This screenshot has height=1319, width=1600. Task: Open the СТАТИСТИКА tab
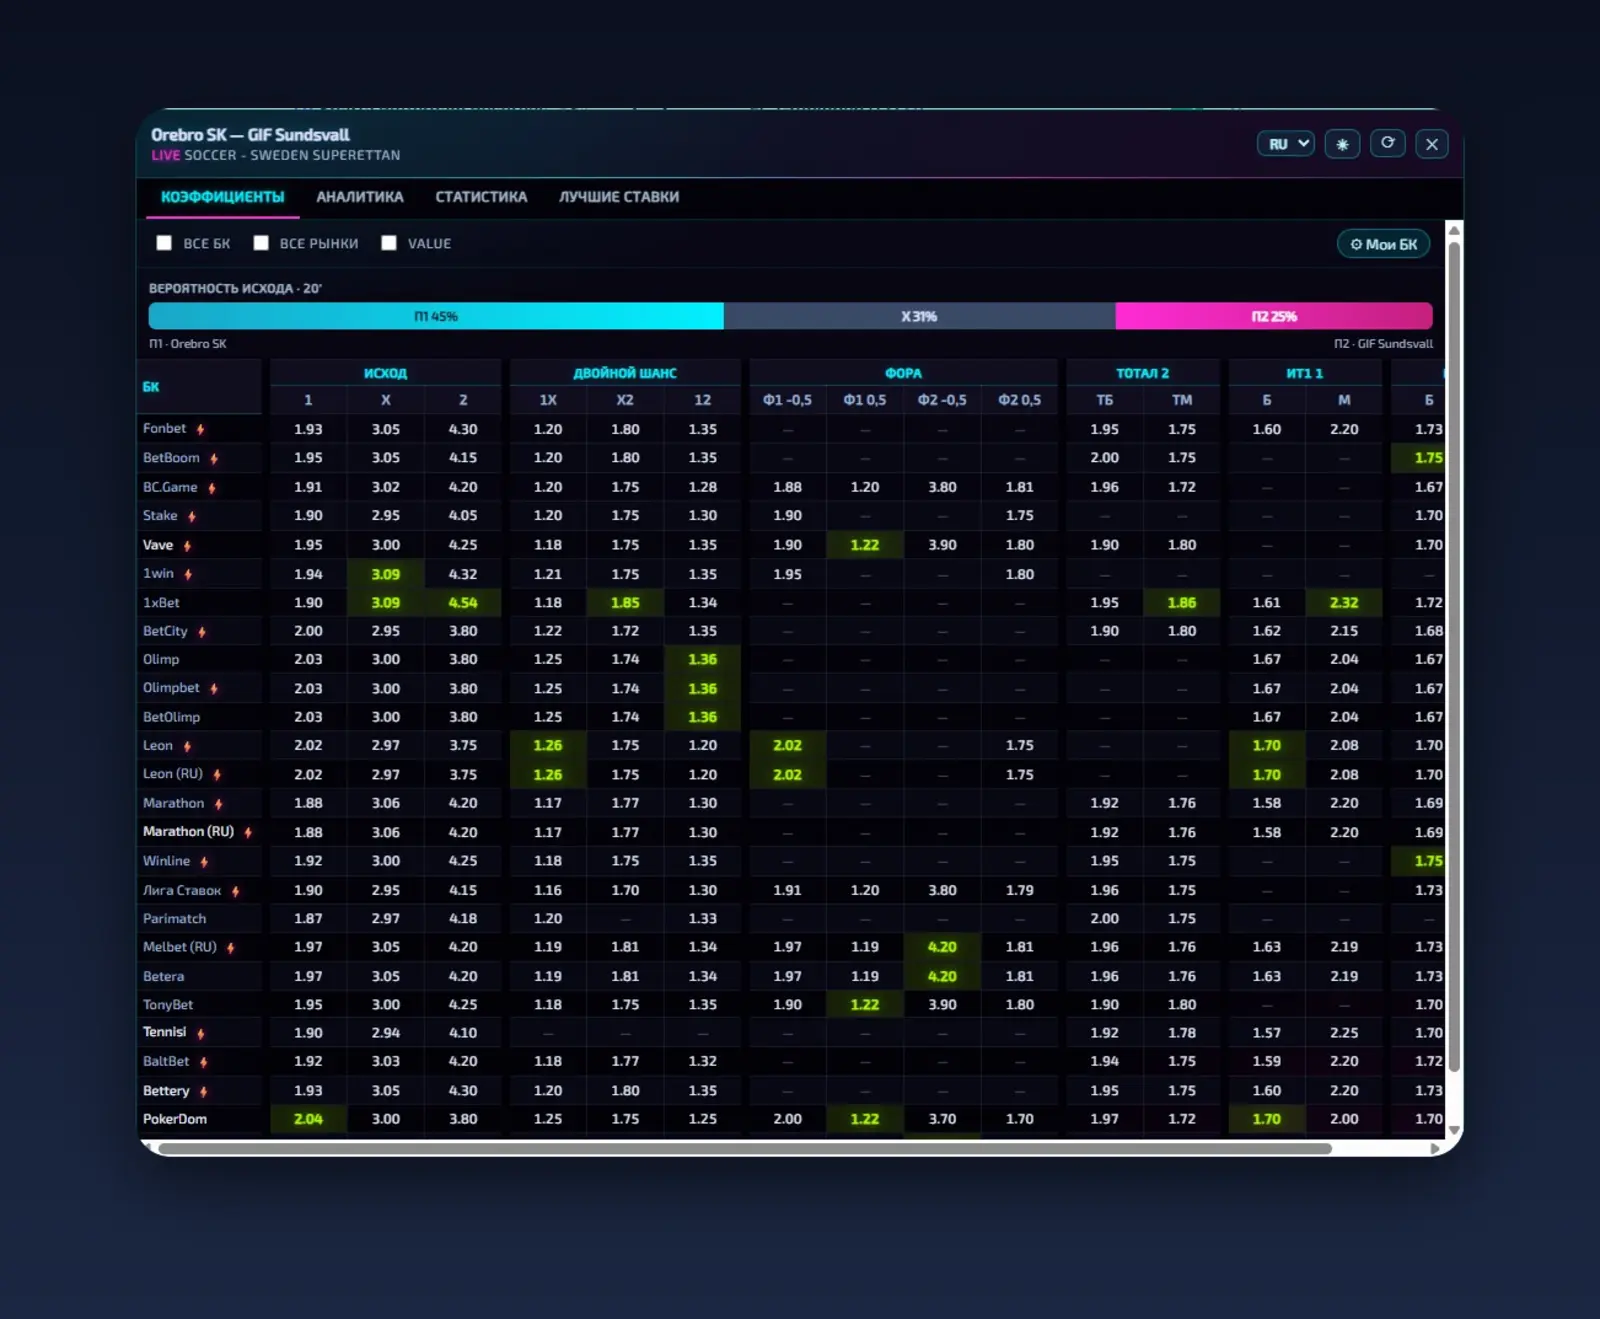[481, 197]
